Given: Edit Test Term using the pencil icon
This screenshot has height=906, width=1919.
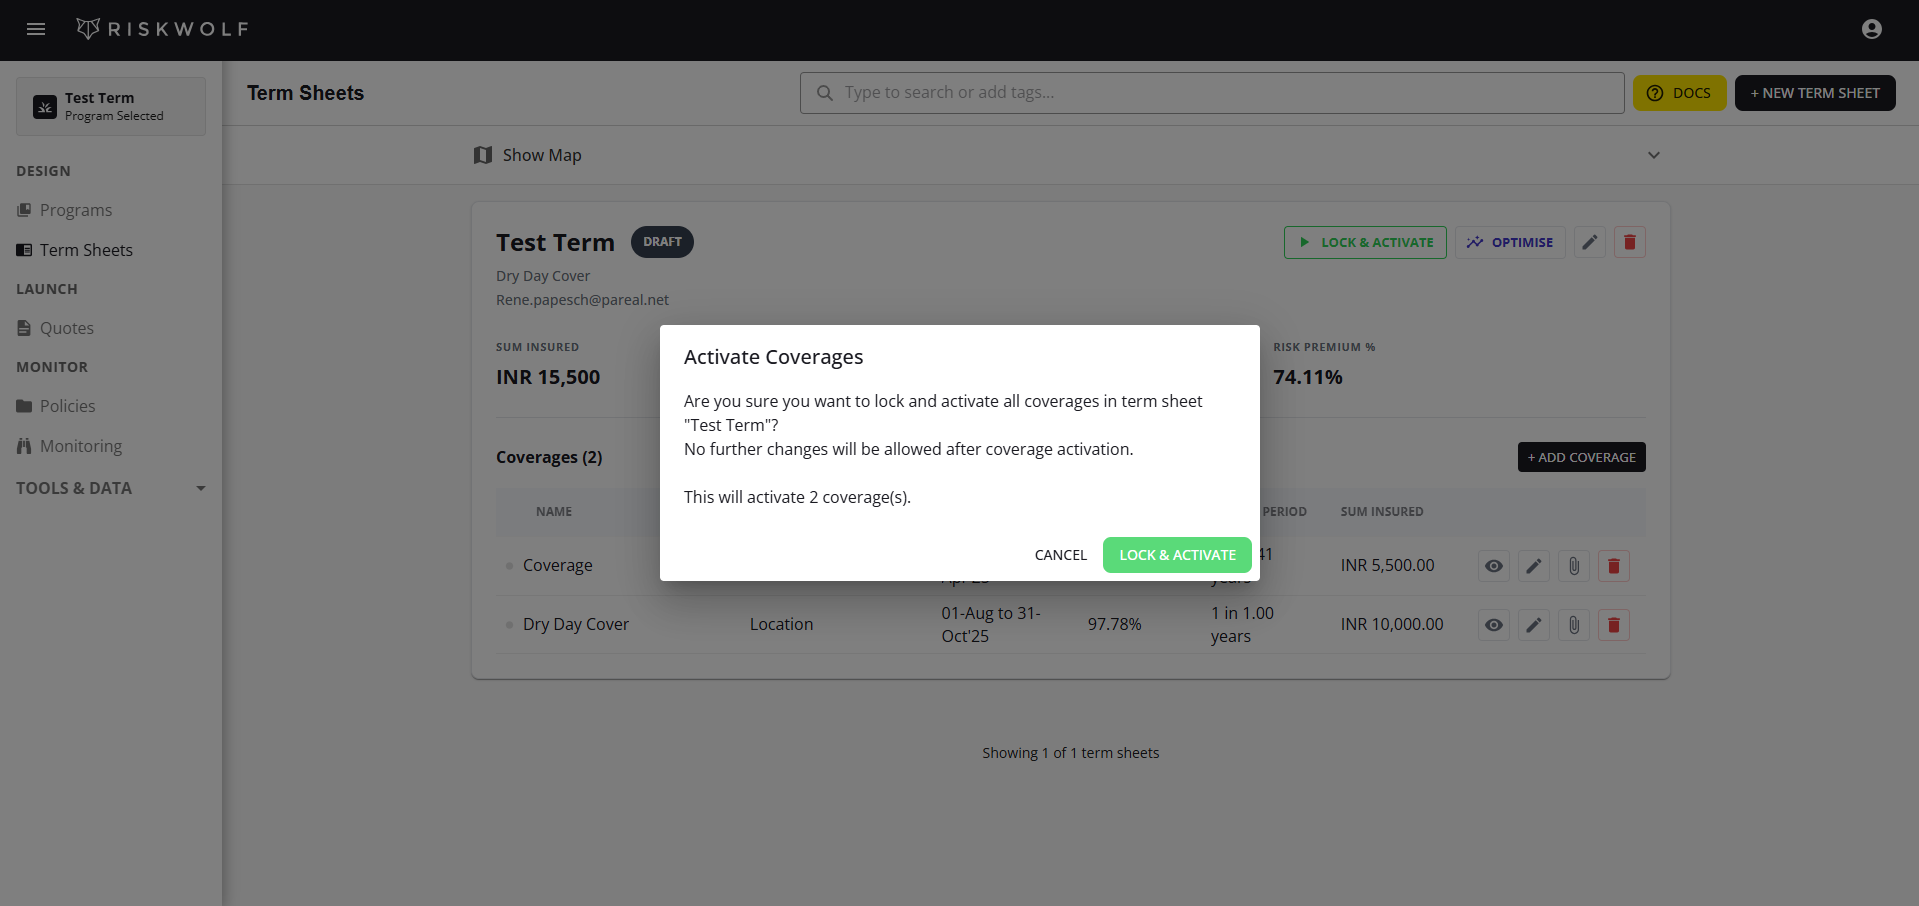Looking at the screenshot, I should tap(1590, 242).
